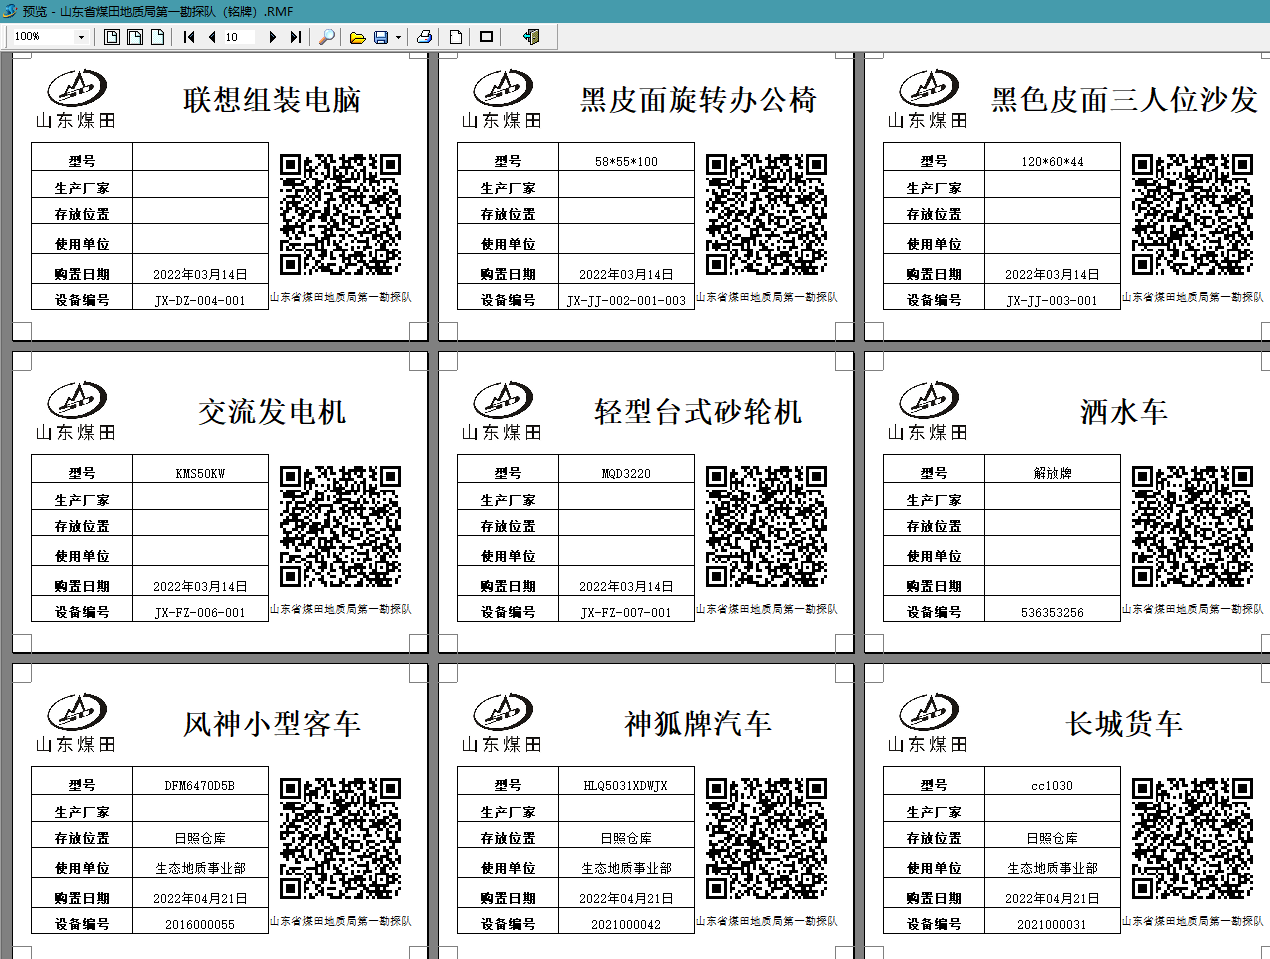The height and width of the screenshot is (959, 1270).
Task: Click the first page layout view icon
Action: coord(112,37)
